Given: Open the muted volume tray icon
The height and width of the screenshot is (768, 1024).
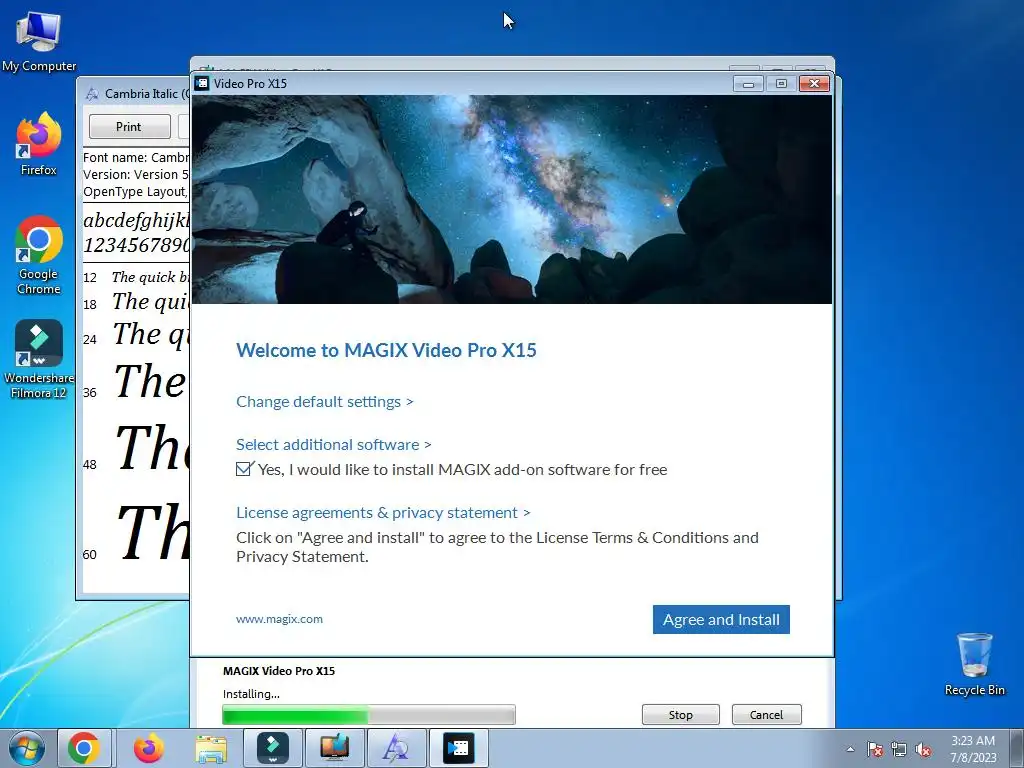Looking at the screenshot, I should pyautogui.click(x=923, y=749).
